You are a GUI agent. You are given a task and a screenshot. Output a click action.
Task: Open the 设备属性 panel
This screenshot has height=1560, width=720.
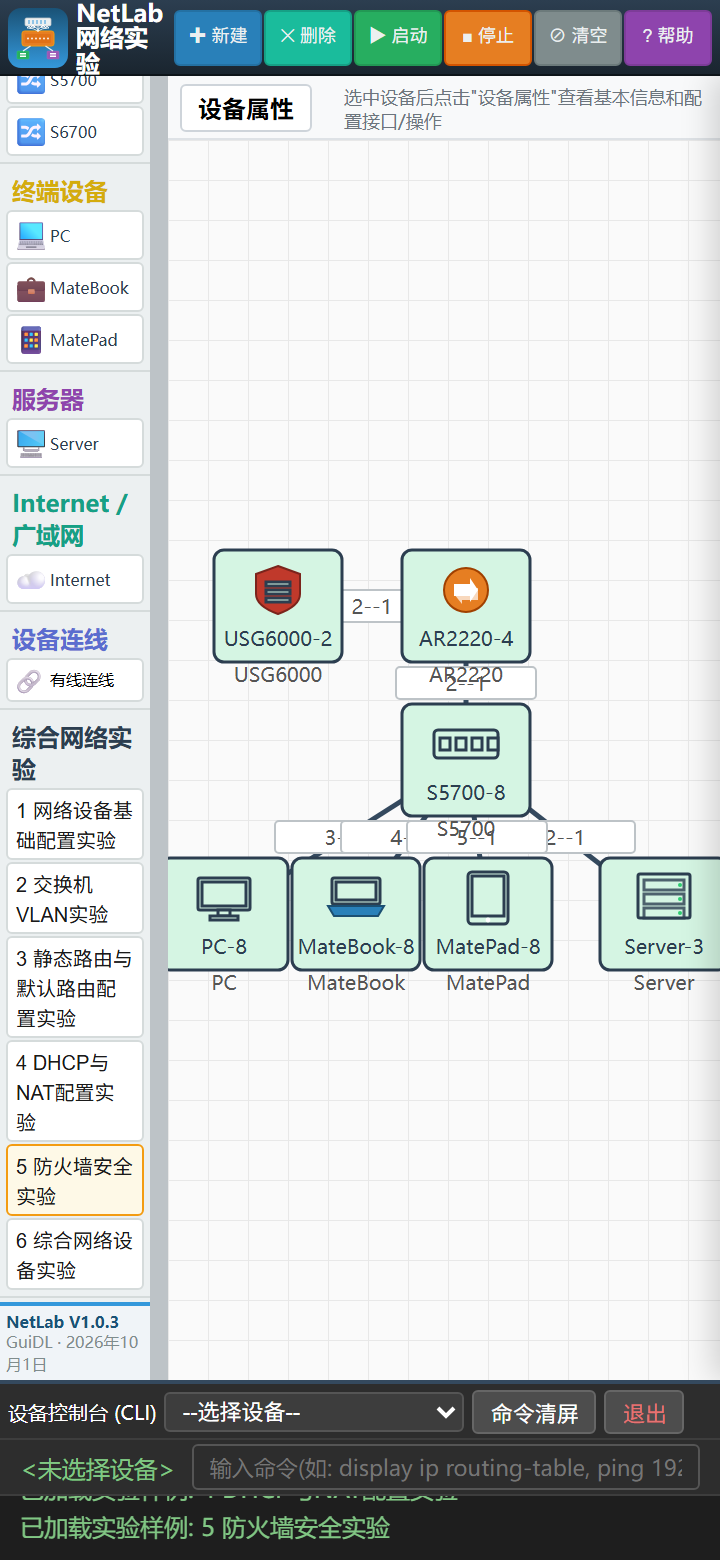pyautogui.click(x=246, y=108)
